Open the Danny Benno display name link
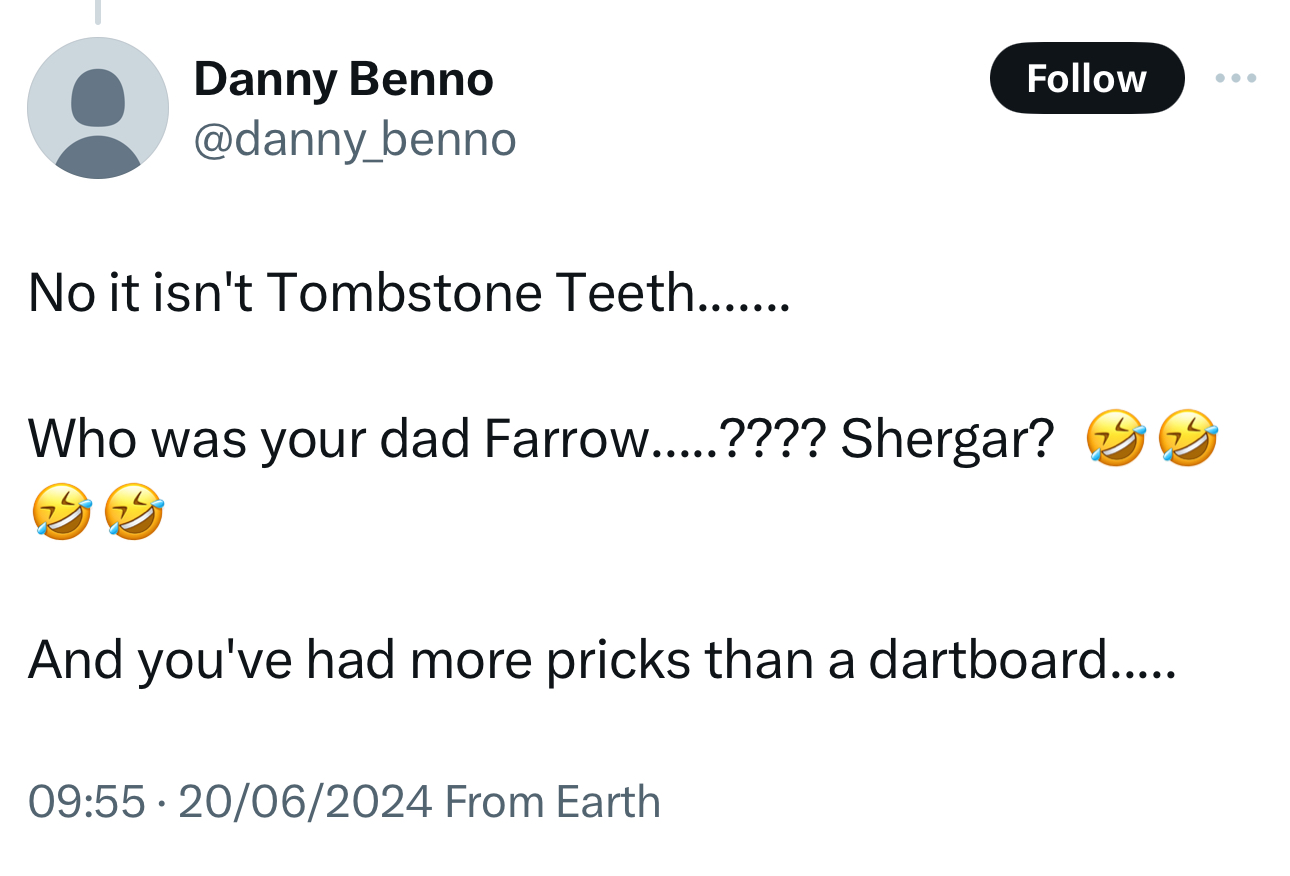 pos(343,79)
